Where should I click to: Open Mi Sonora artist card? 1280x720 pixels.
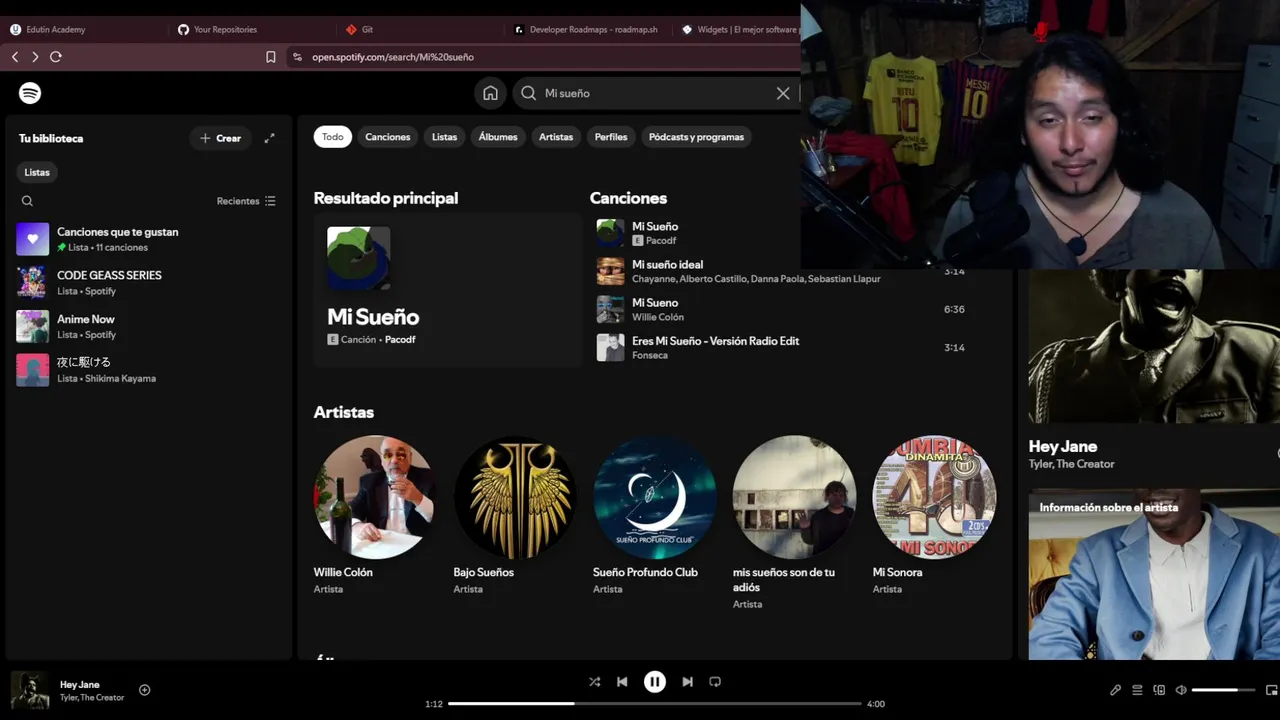point(934,516)
